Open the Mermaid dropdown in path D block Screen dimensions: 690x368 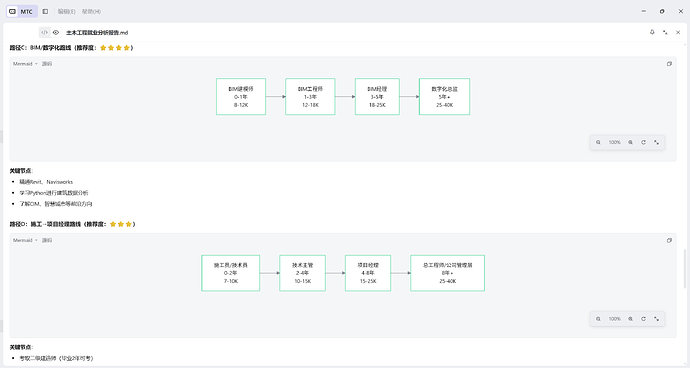25,240
